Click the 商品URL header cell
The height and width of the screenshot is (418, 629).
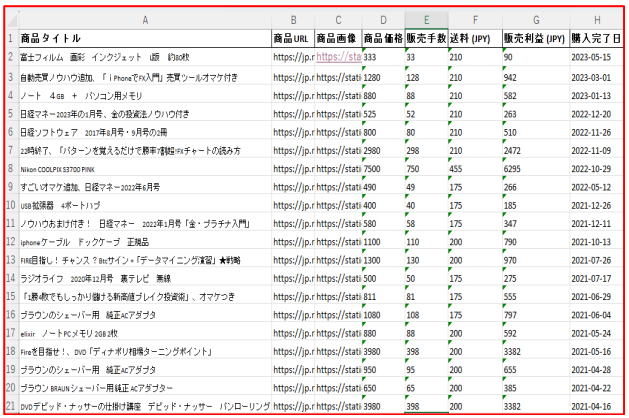pyautogui.click(x=293, y=39)
